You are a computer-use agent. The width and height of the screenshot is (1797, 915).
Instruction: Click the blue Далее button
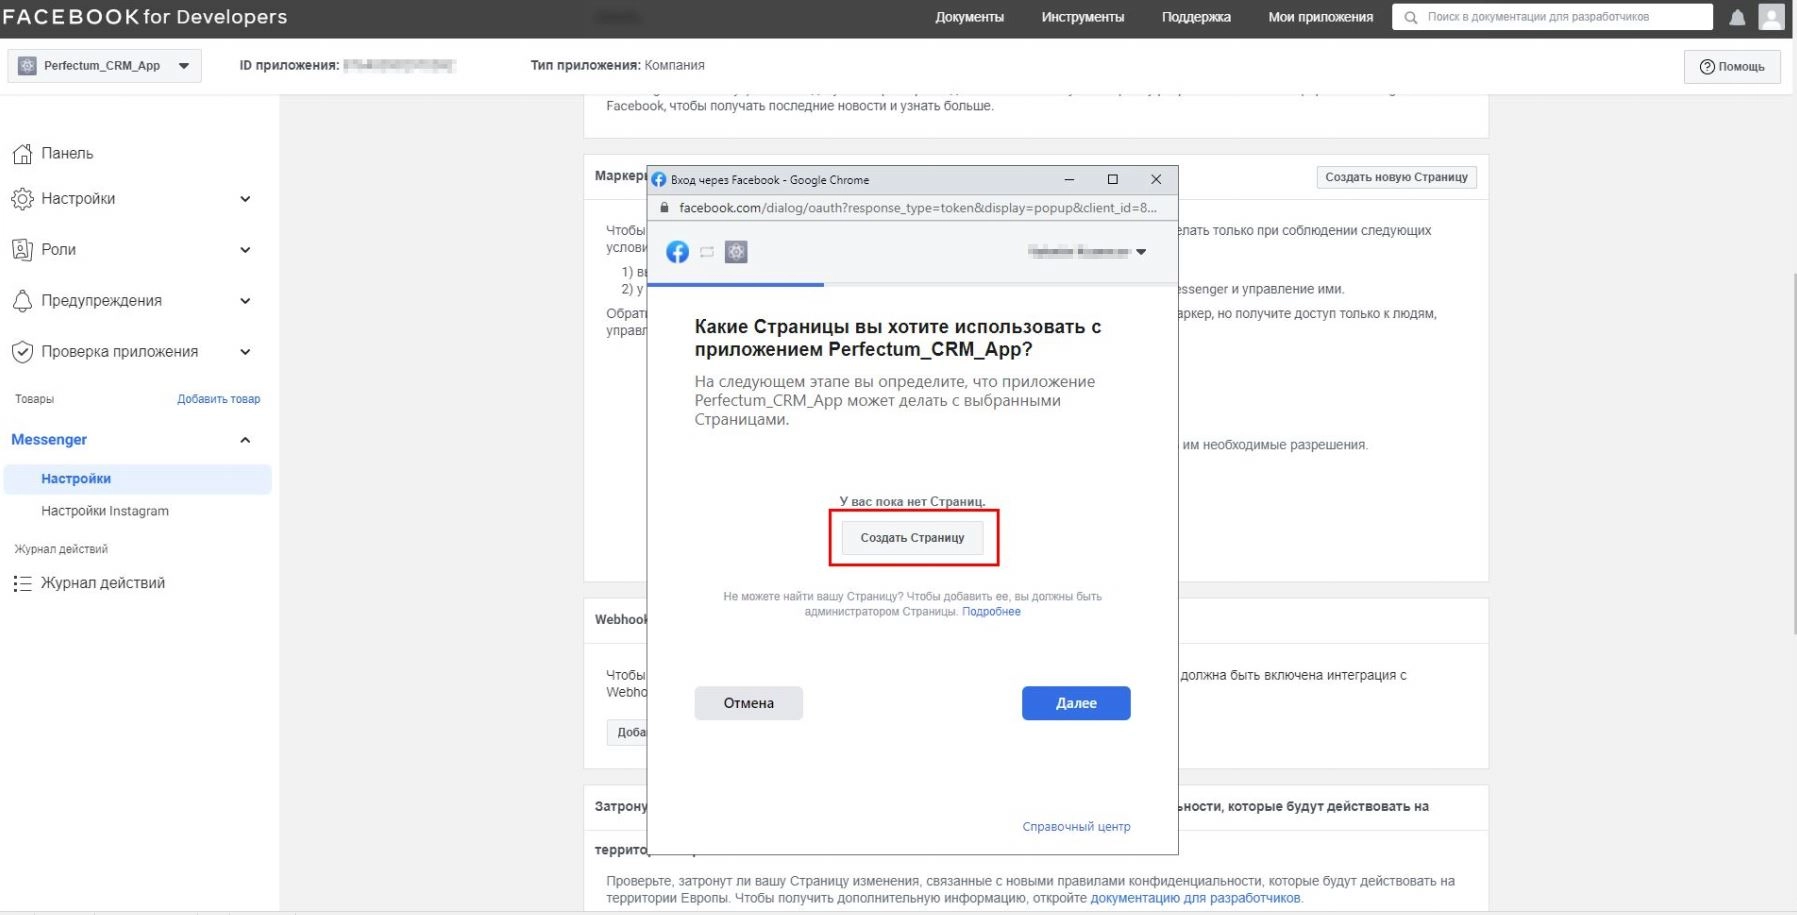click(x=1076, y=703)
